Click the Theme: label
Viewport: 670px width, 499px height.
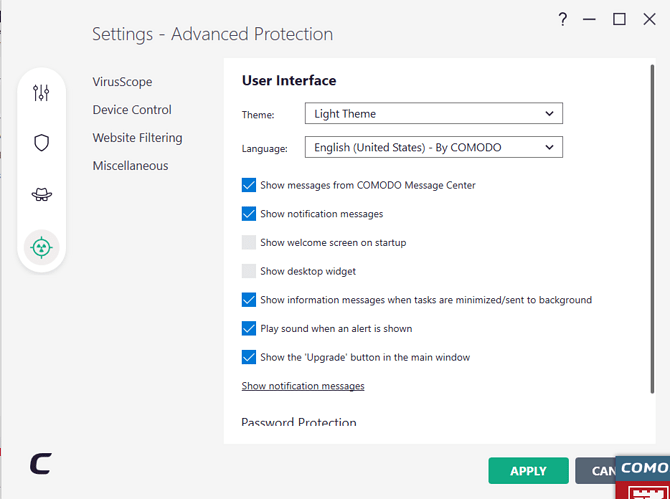tap(258, 114)
